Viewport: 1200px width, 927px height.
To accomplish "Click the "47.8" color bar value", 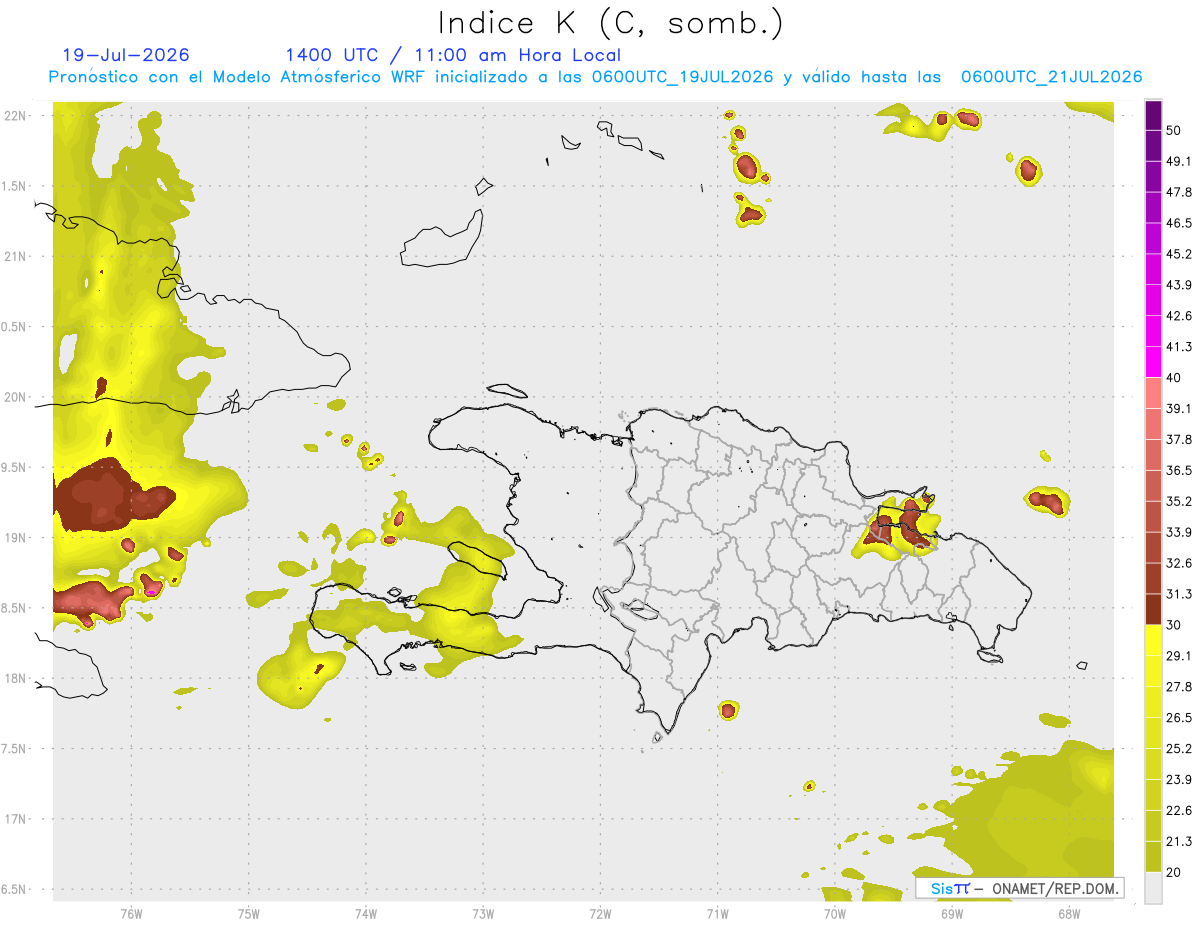I will click(1180, 192).
